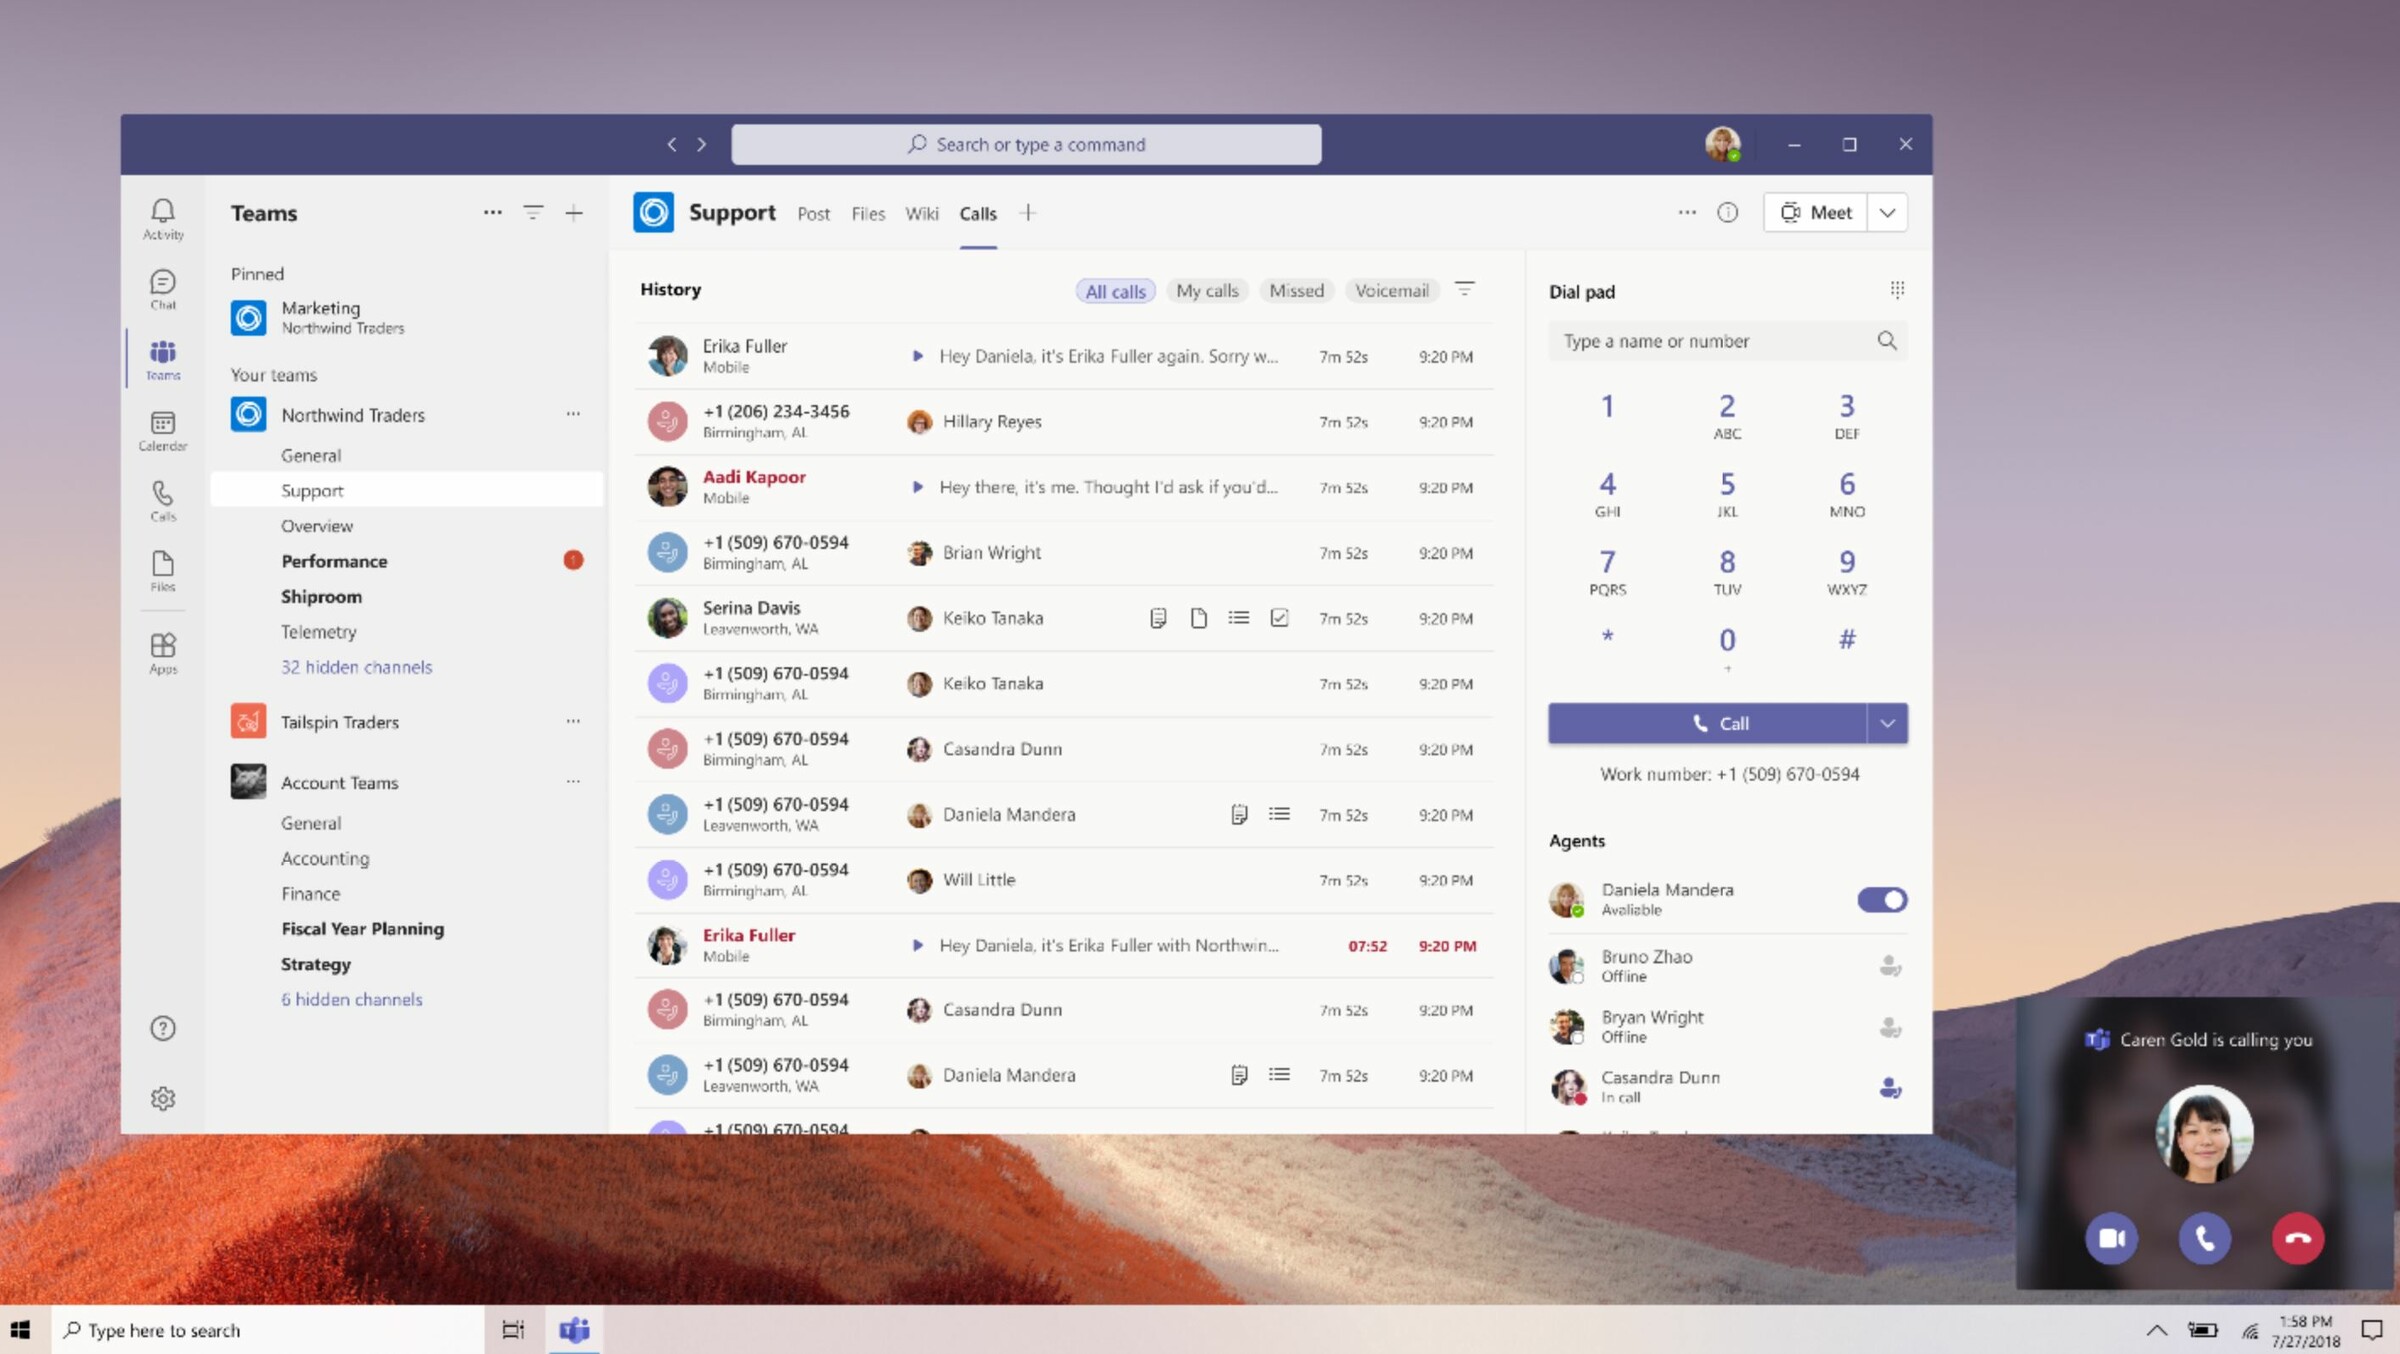Image resolution: width=2400 pixels, height=1354 pixels.
Task: Open the Activity feed in the left sidebar
Action: [x=162, y=215]
